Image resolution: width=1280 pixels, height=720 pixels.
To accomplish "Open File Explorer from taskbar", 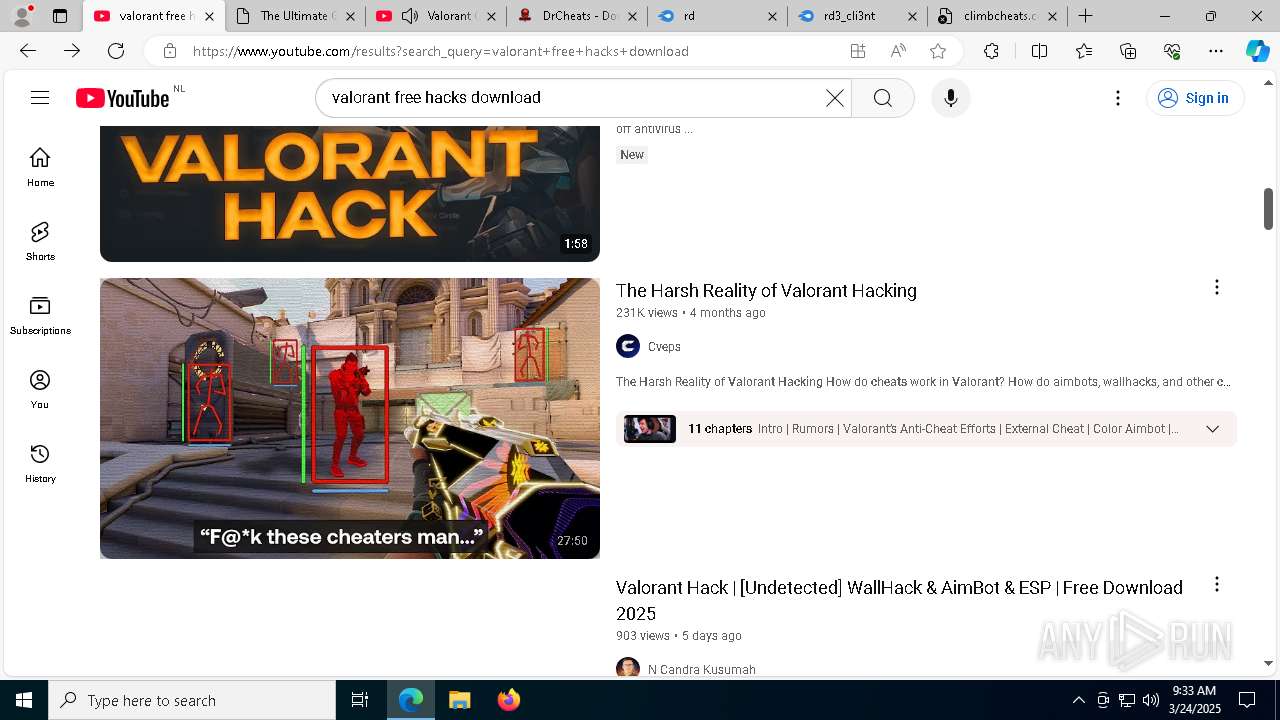I will coord(459,700).
